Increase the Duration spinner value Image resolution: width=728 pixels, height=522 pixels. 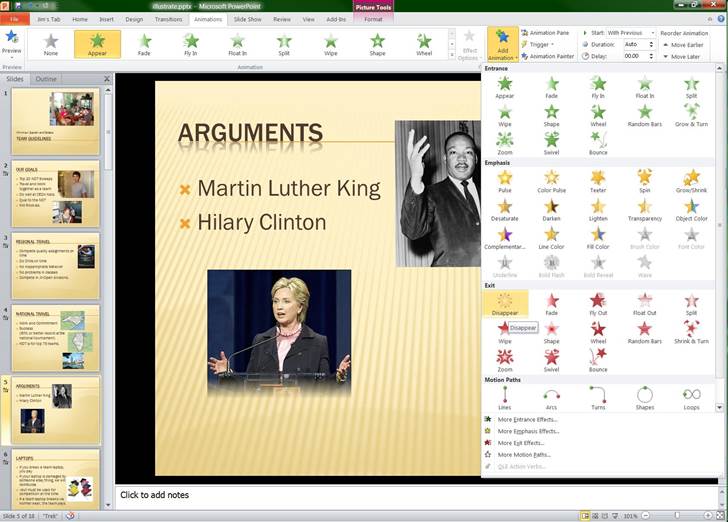point(651,42)
